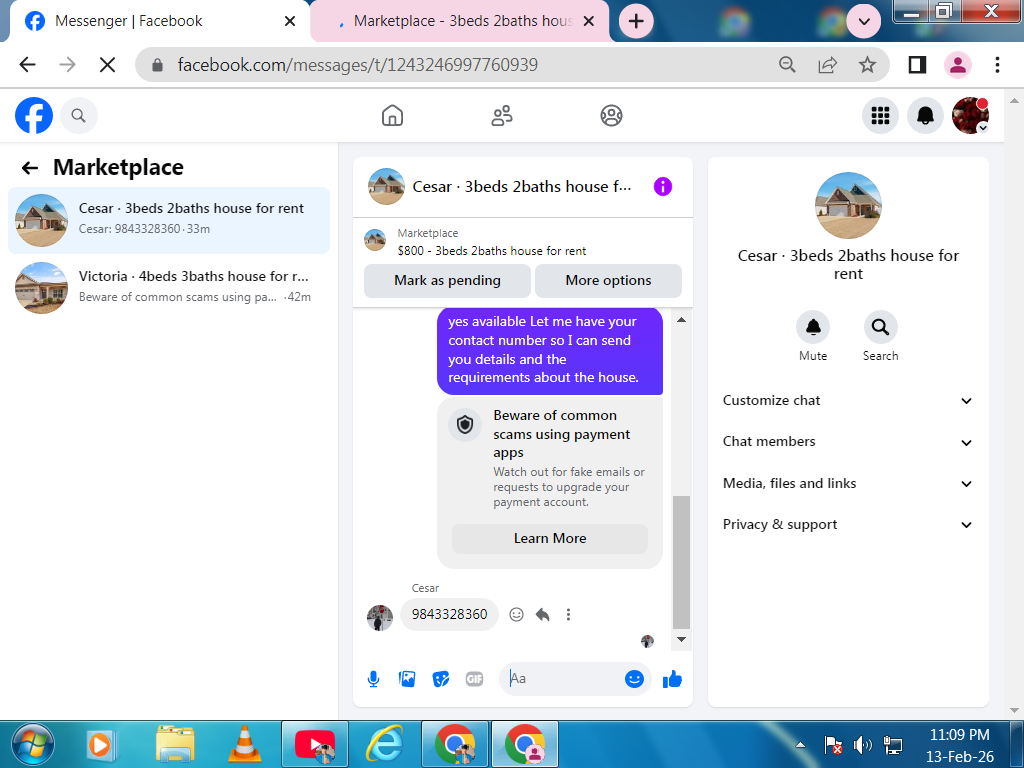The width and height of the screenshot is (1024, 768).
Task: Open the $800 - 3beds 2baths listing link
Action: click(x=492, y=251)
